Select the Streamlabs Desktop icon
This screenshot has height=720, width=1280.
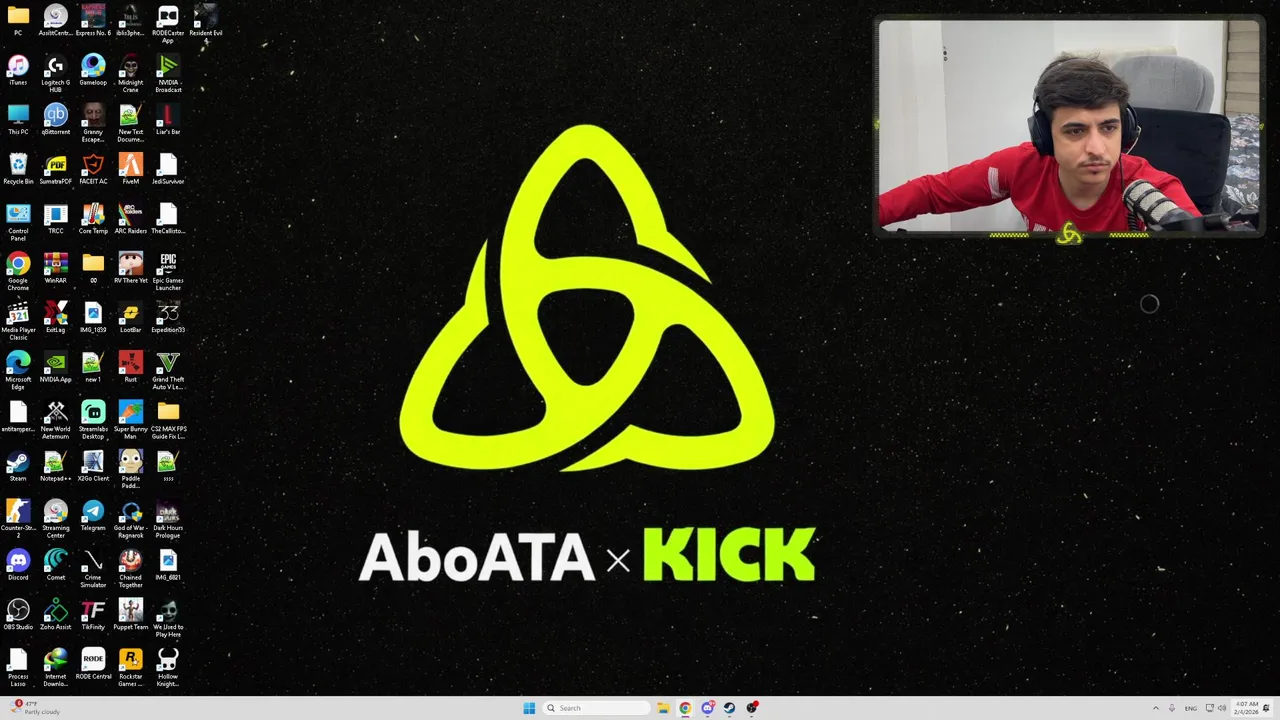93,420
